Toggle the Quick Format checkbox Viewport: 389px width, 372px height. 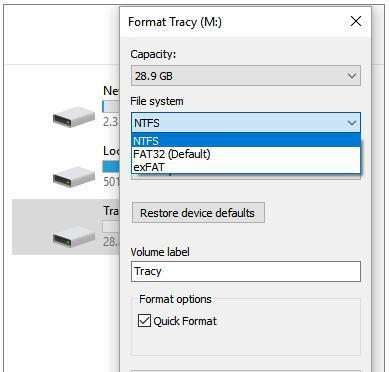[144, 321]
